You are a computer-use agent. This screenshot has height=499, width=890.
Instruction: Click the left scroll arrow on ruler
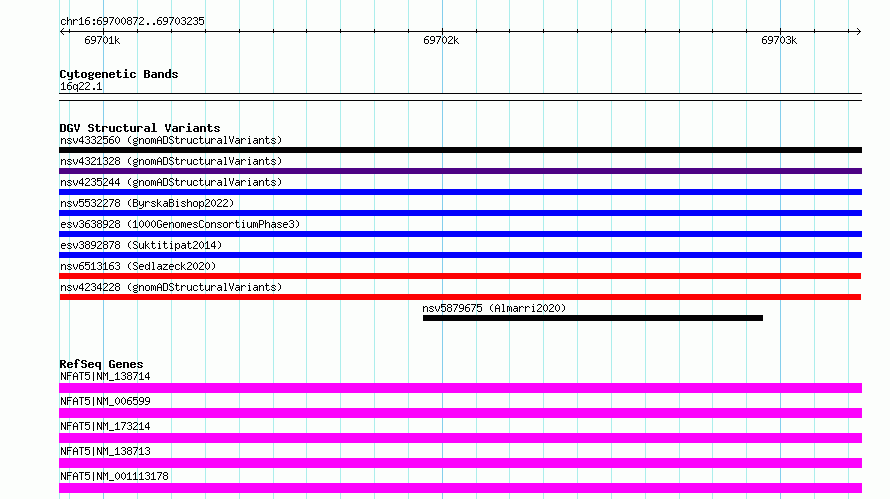(x=63, y=32)
